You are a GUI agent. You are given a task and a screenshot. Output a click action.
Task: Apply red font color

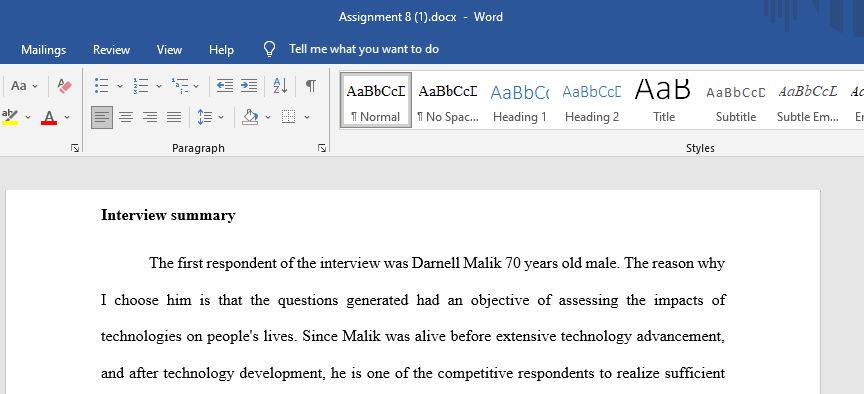click(49, 117)
